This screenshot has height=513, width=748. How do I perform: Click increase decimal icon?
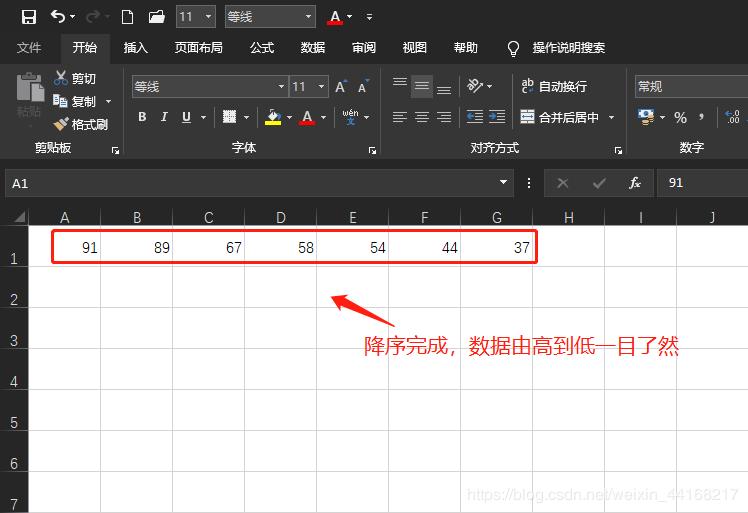point(732,117)
